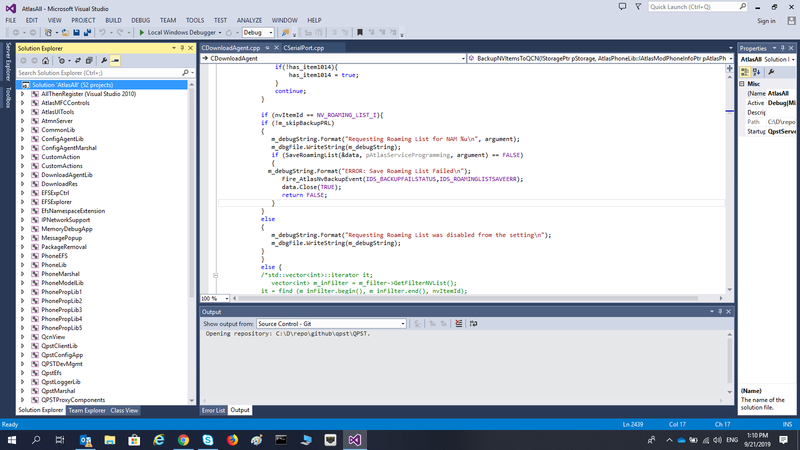Open Show output from dropdown
Screen dimensions: 800x450
pyautogui.click(x=331, y=323)
